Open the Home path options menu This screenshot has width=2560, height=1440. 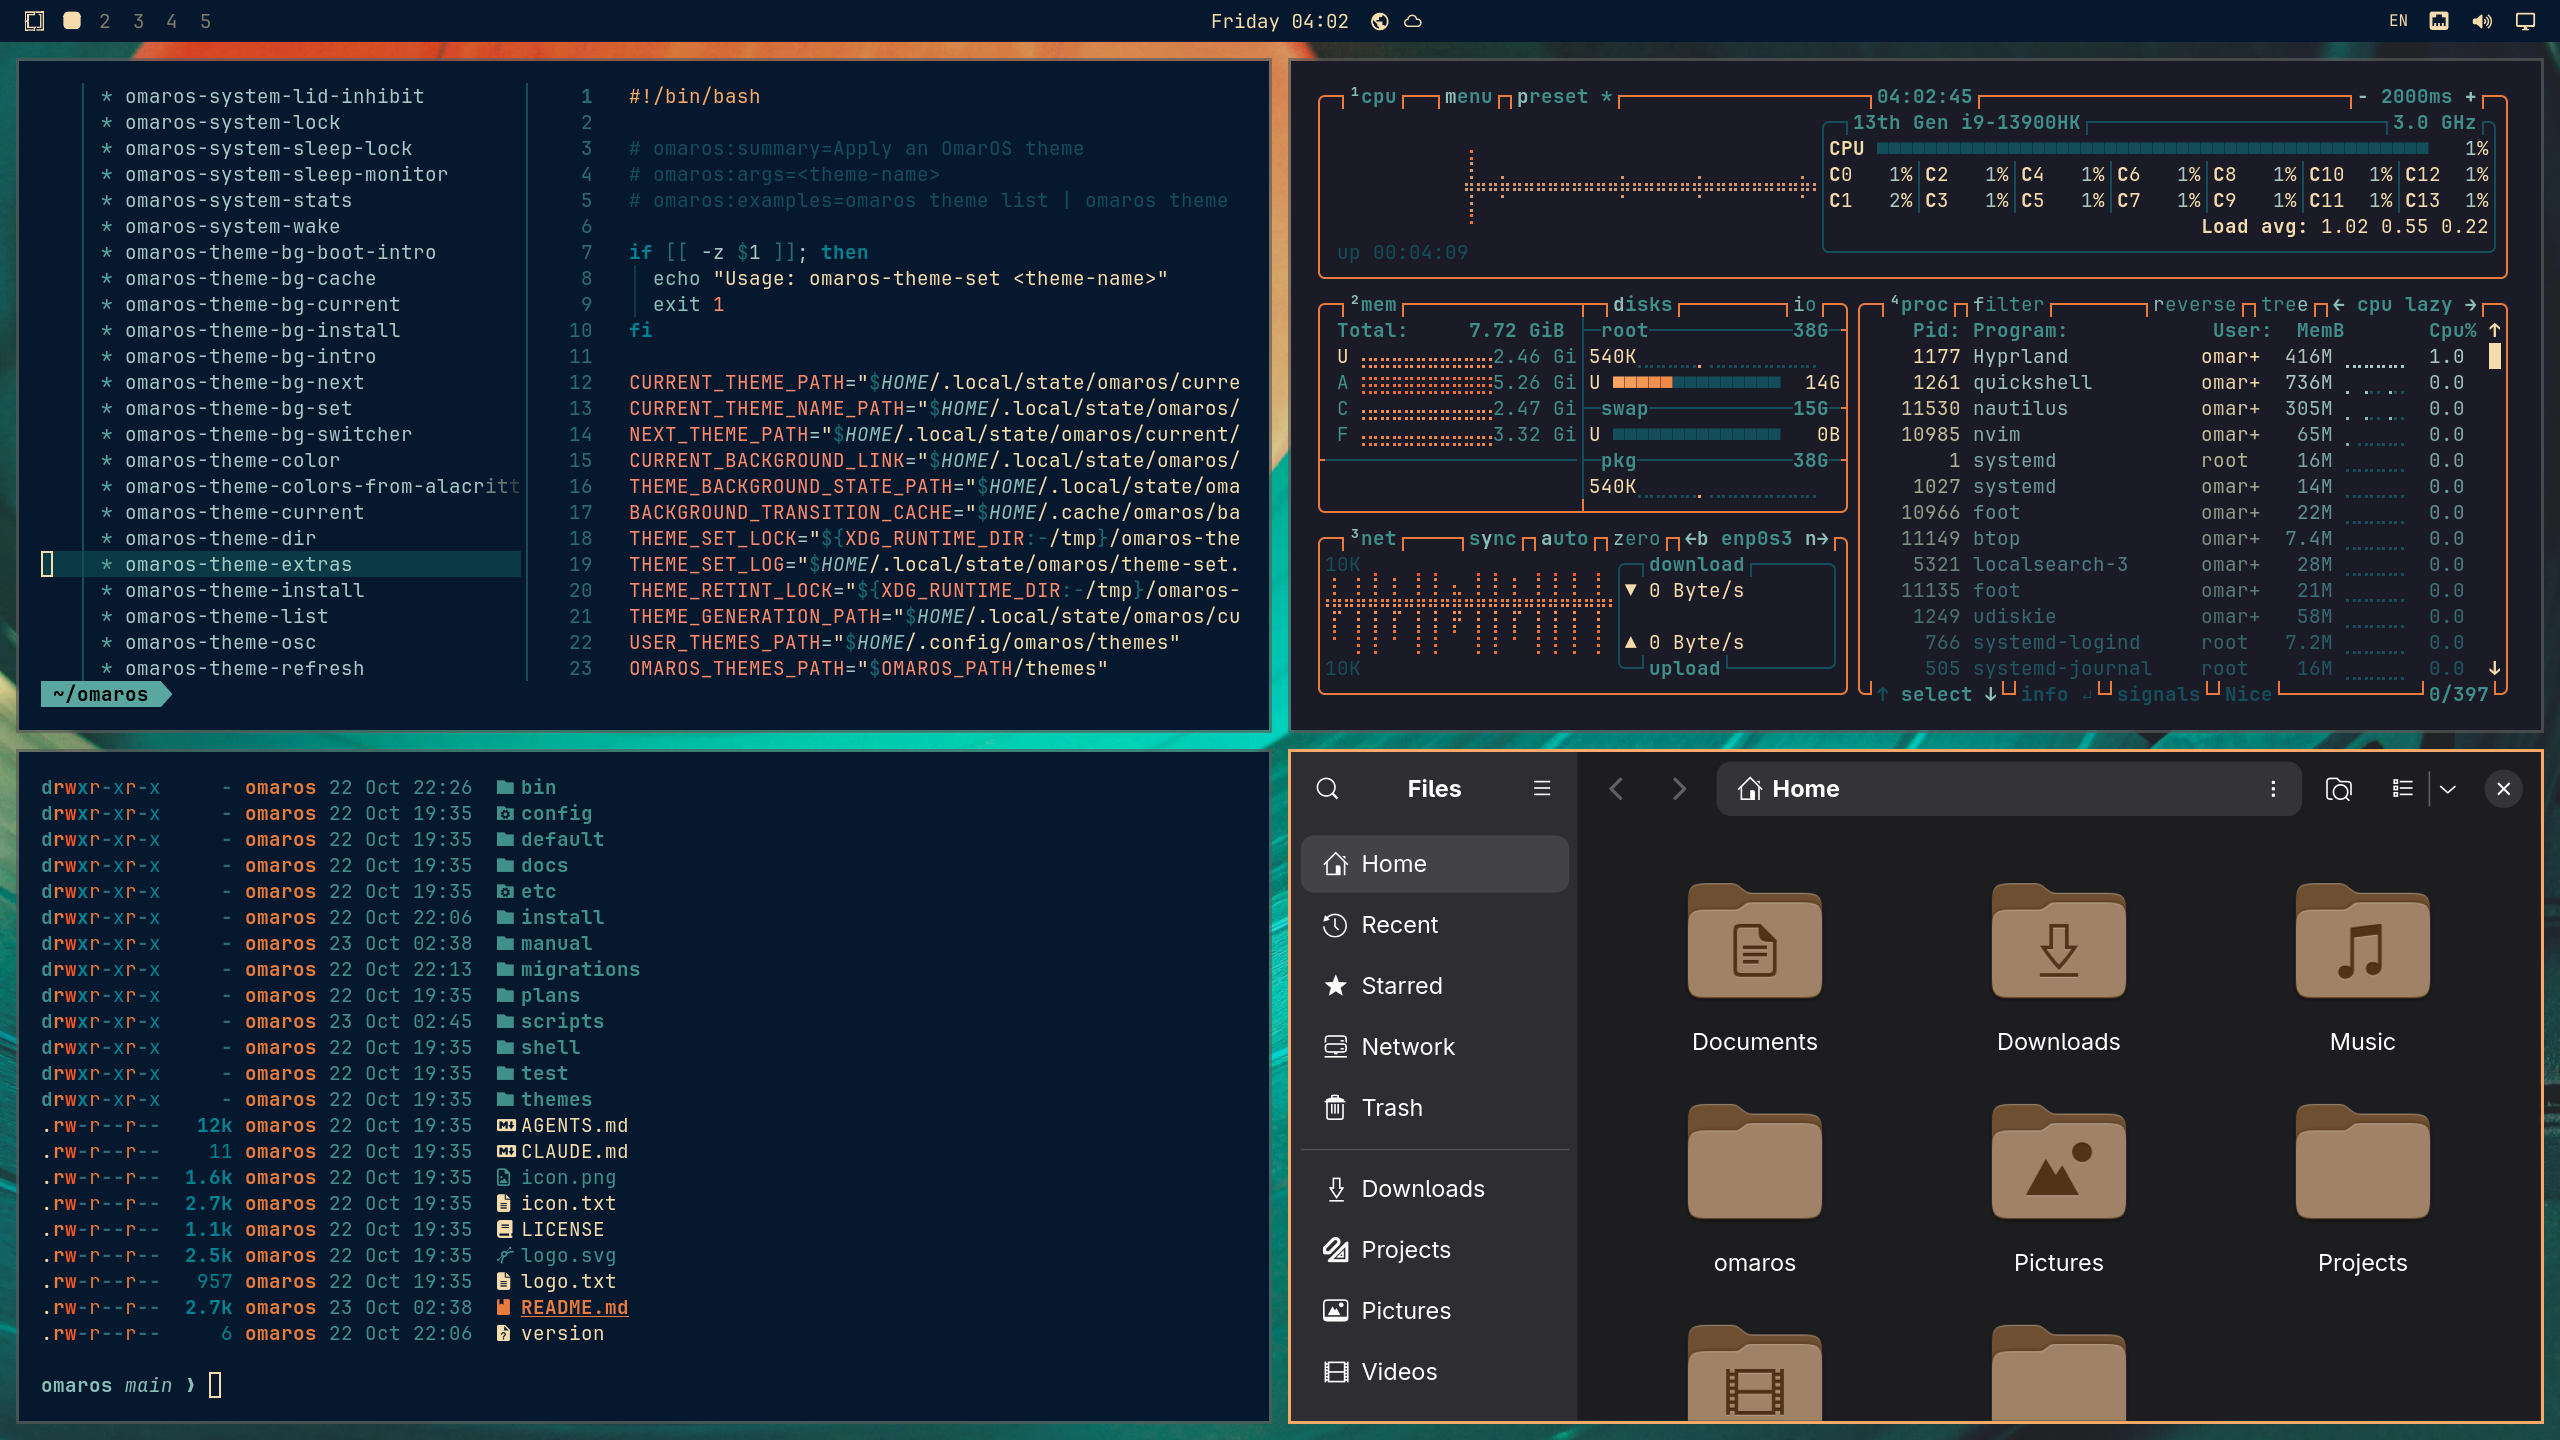point(2273,789)
